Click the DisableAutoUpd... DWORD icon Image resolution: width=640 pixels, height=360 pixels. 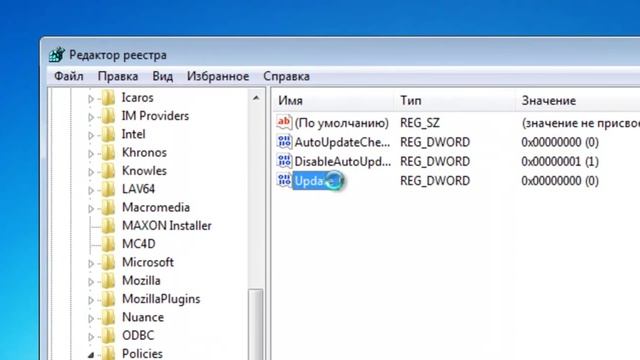coord(284,161)
